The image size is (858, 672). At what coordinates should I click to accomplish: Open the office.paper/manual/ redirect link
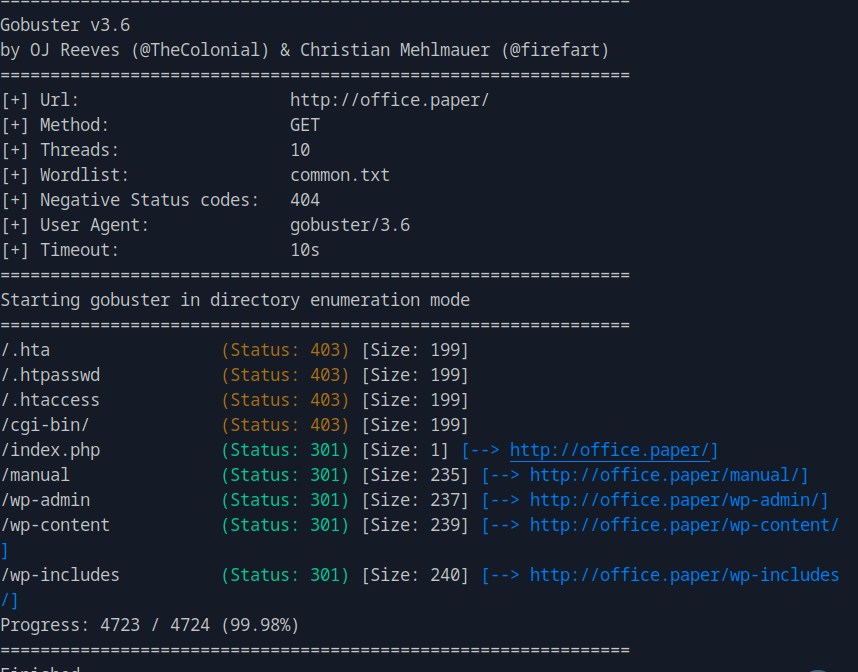(x=668, y=475)
